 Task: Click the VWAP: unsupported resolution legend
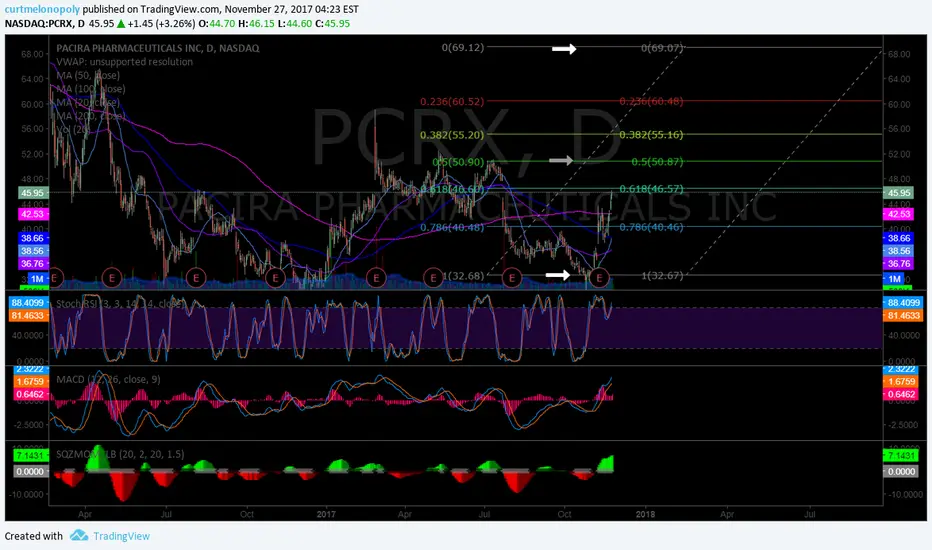tap(124, 62)
